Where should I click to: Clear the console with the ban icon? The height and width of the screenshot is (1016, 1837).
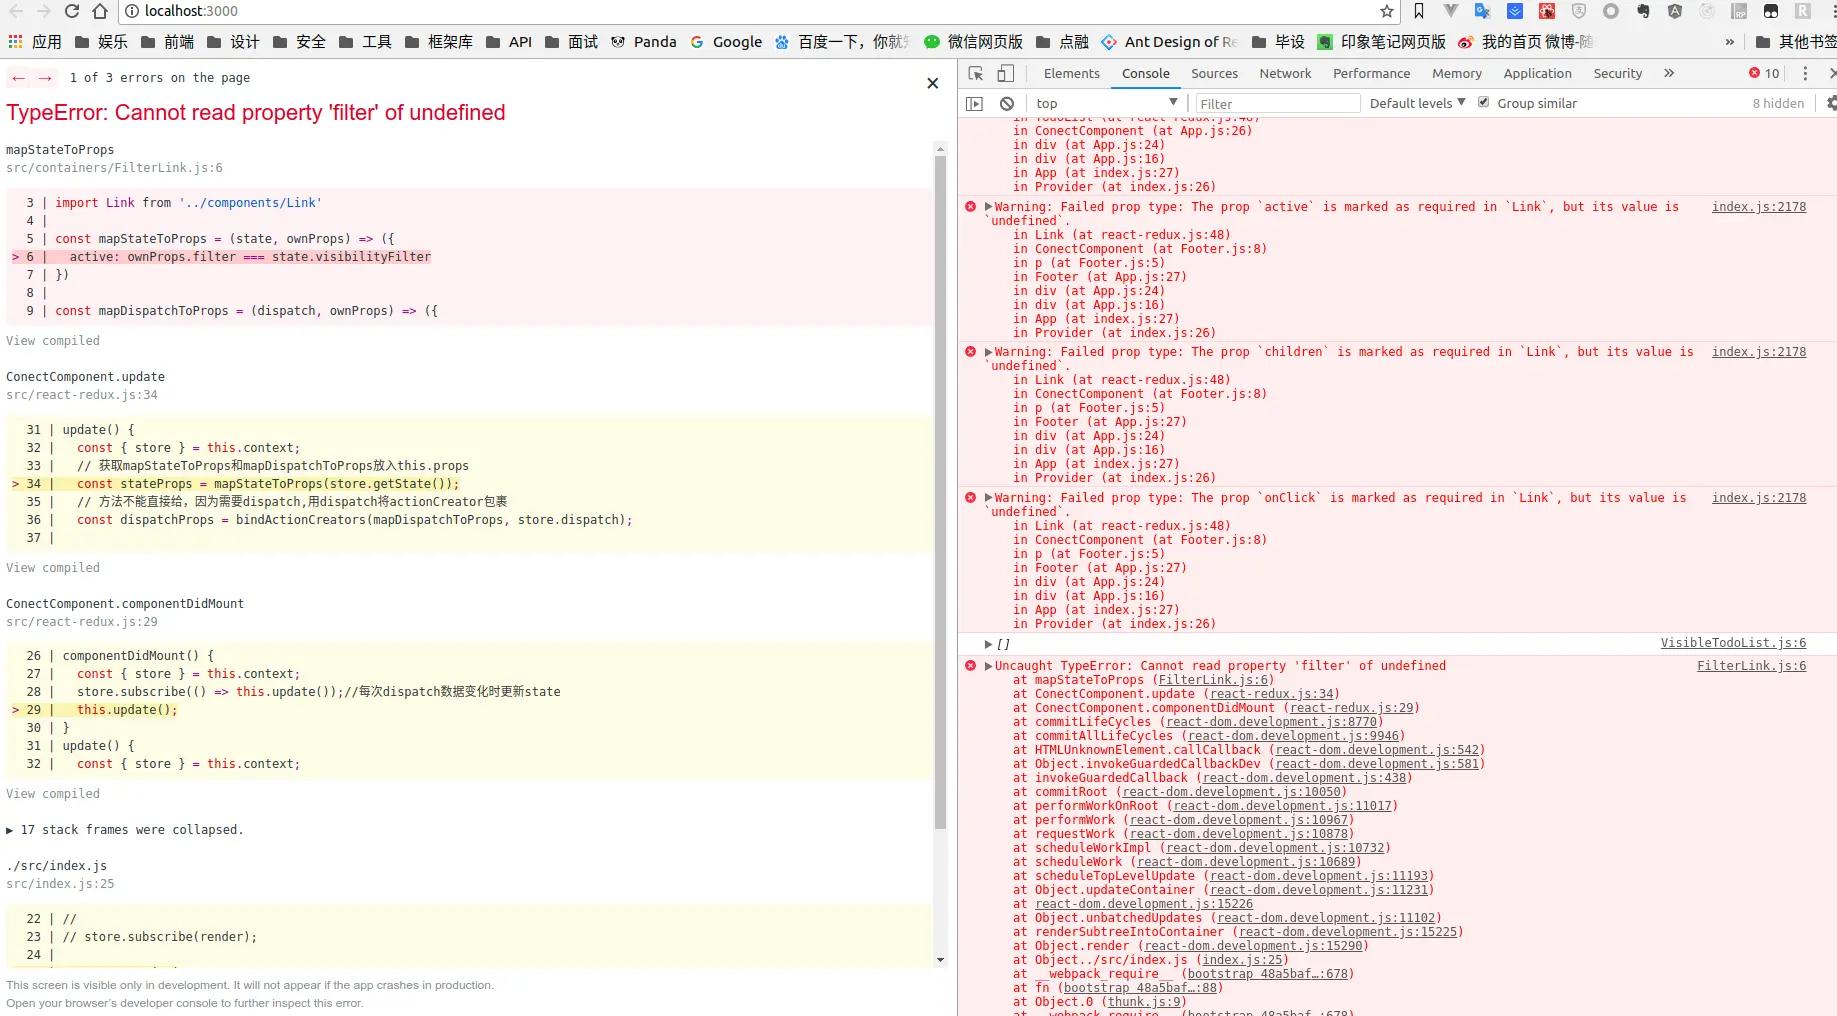[x=1007, y=103]
